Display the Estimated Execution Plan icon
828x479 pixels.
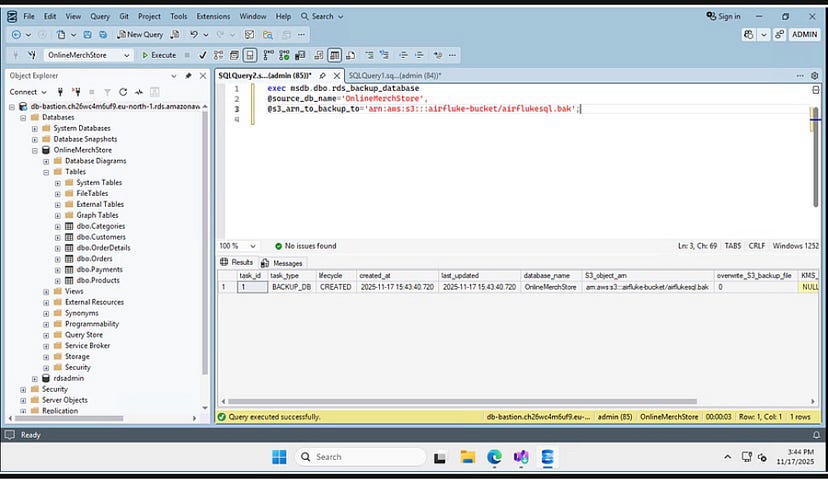click(218, 55)
